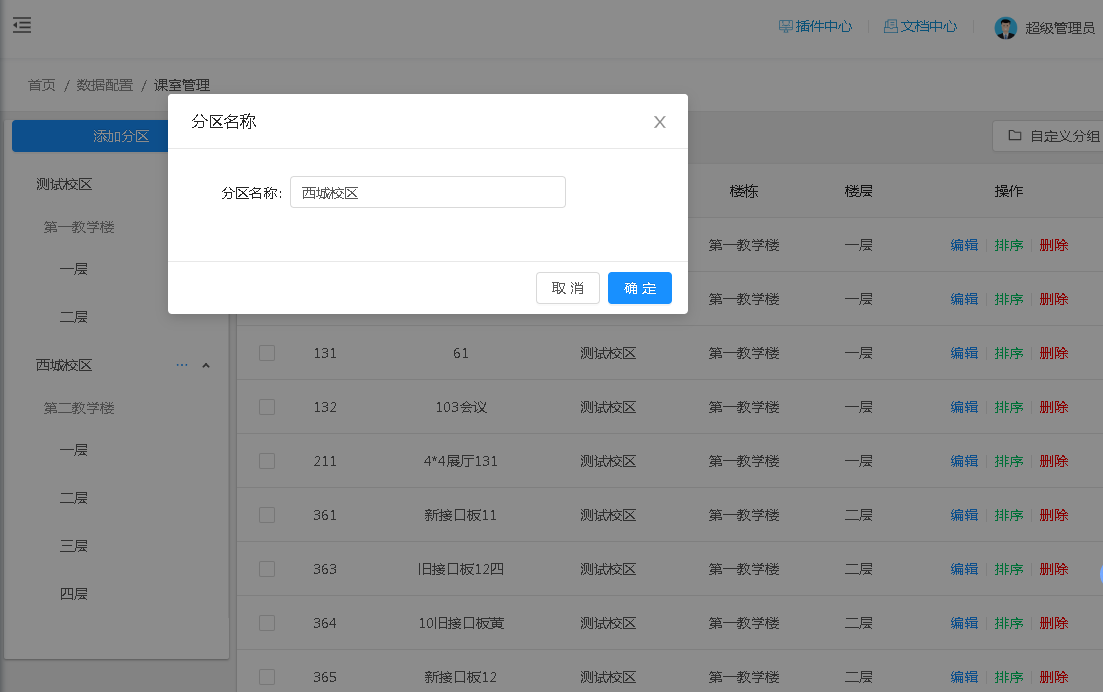1103x692 pixels.
Task: Cancel the dialog with 取消 button
Action: point(568,288)
